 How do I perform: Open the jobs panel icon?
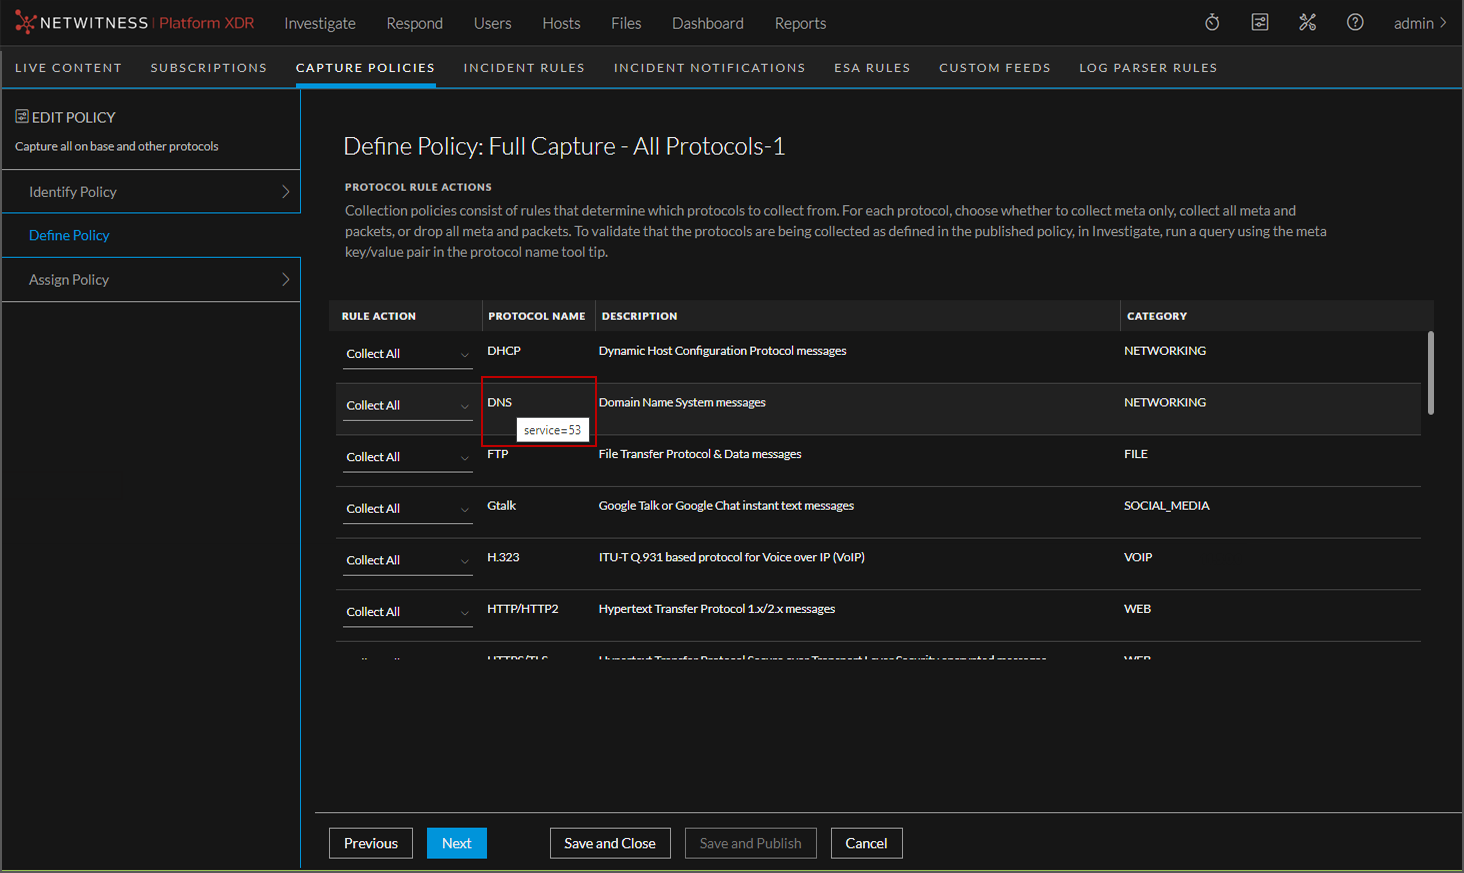[x=1259, y=22]
